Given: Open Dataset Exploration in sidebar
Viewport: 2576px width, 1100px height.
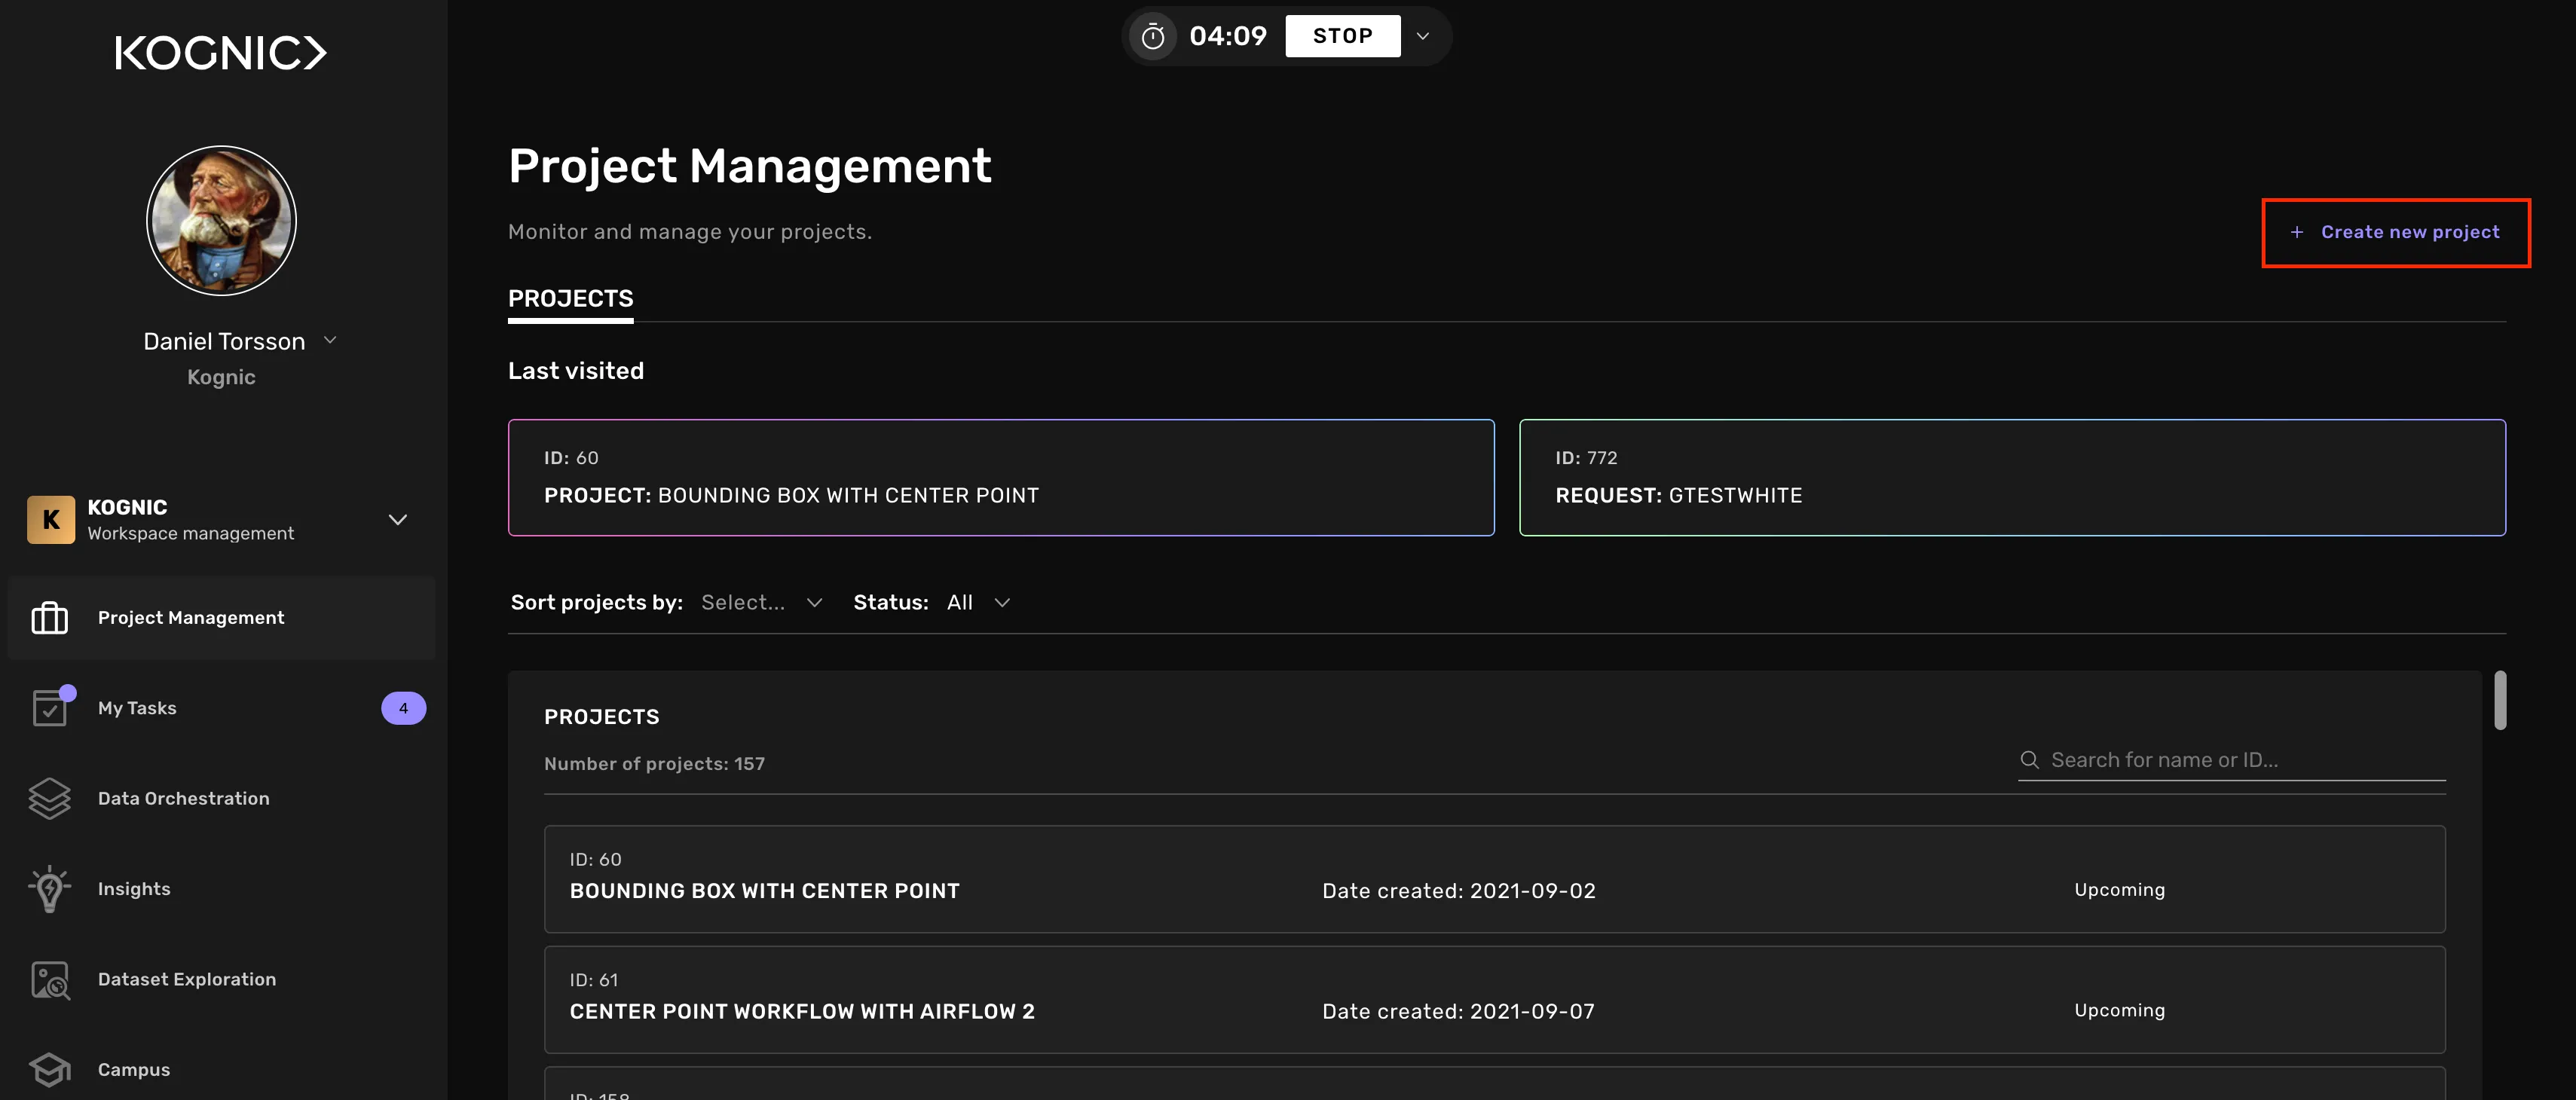Looking at the screenshot, I should [221, 979].
